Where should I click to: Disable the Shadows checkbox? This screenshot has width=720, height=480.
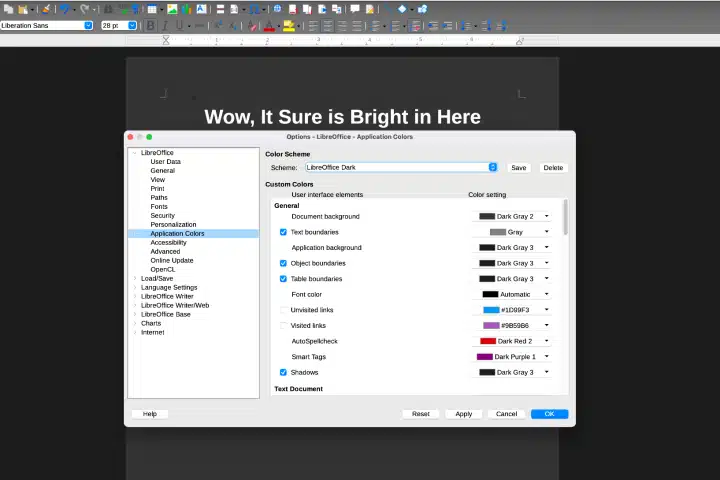[x=283, y=372]
